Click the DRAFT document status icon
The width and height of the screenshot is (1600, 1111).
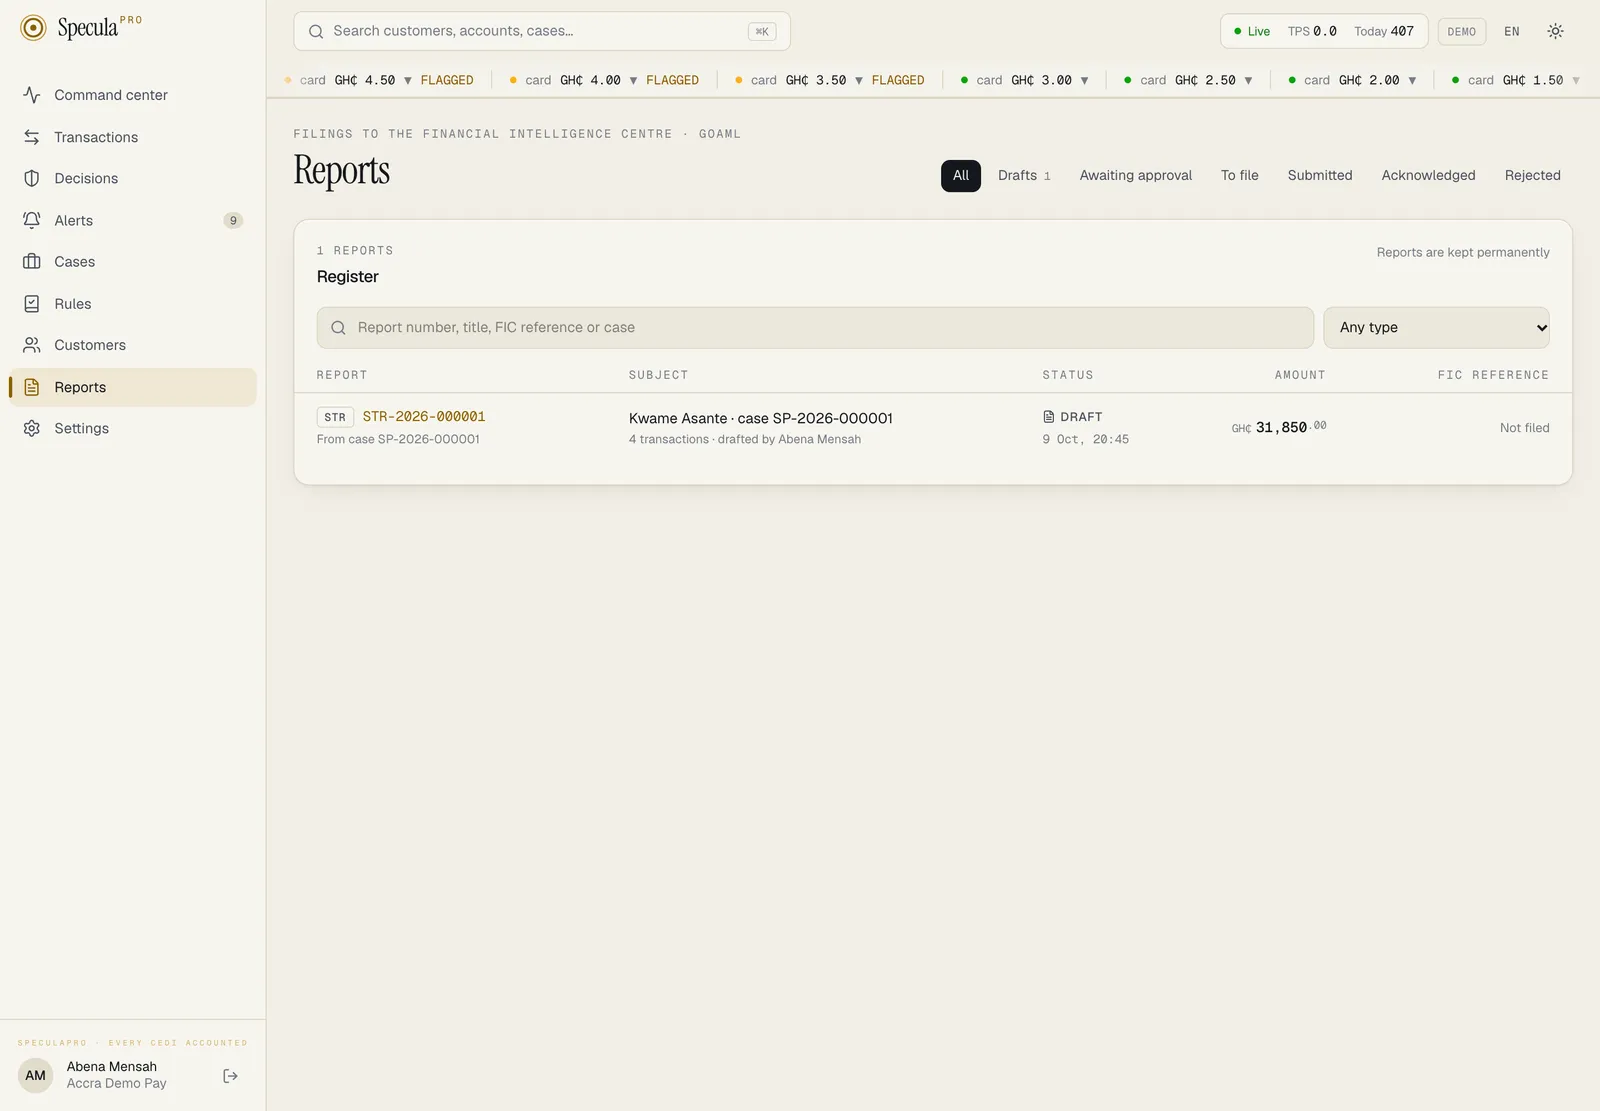click(x=1048, y=417)
